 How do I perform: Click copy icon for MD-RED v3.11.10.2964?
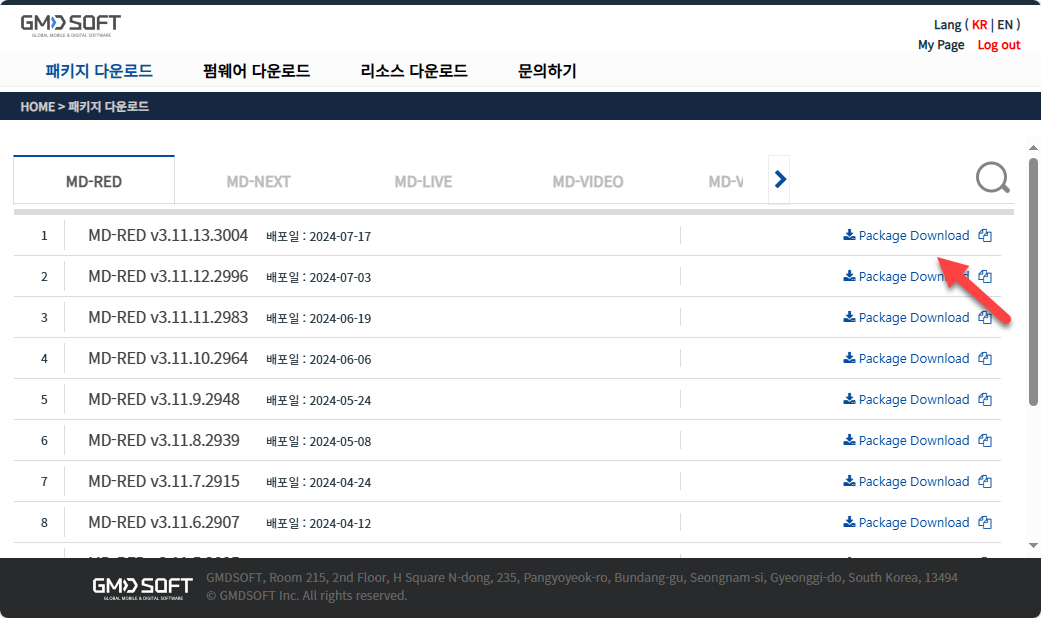coord(985,358)
